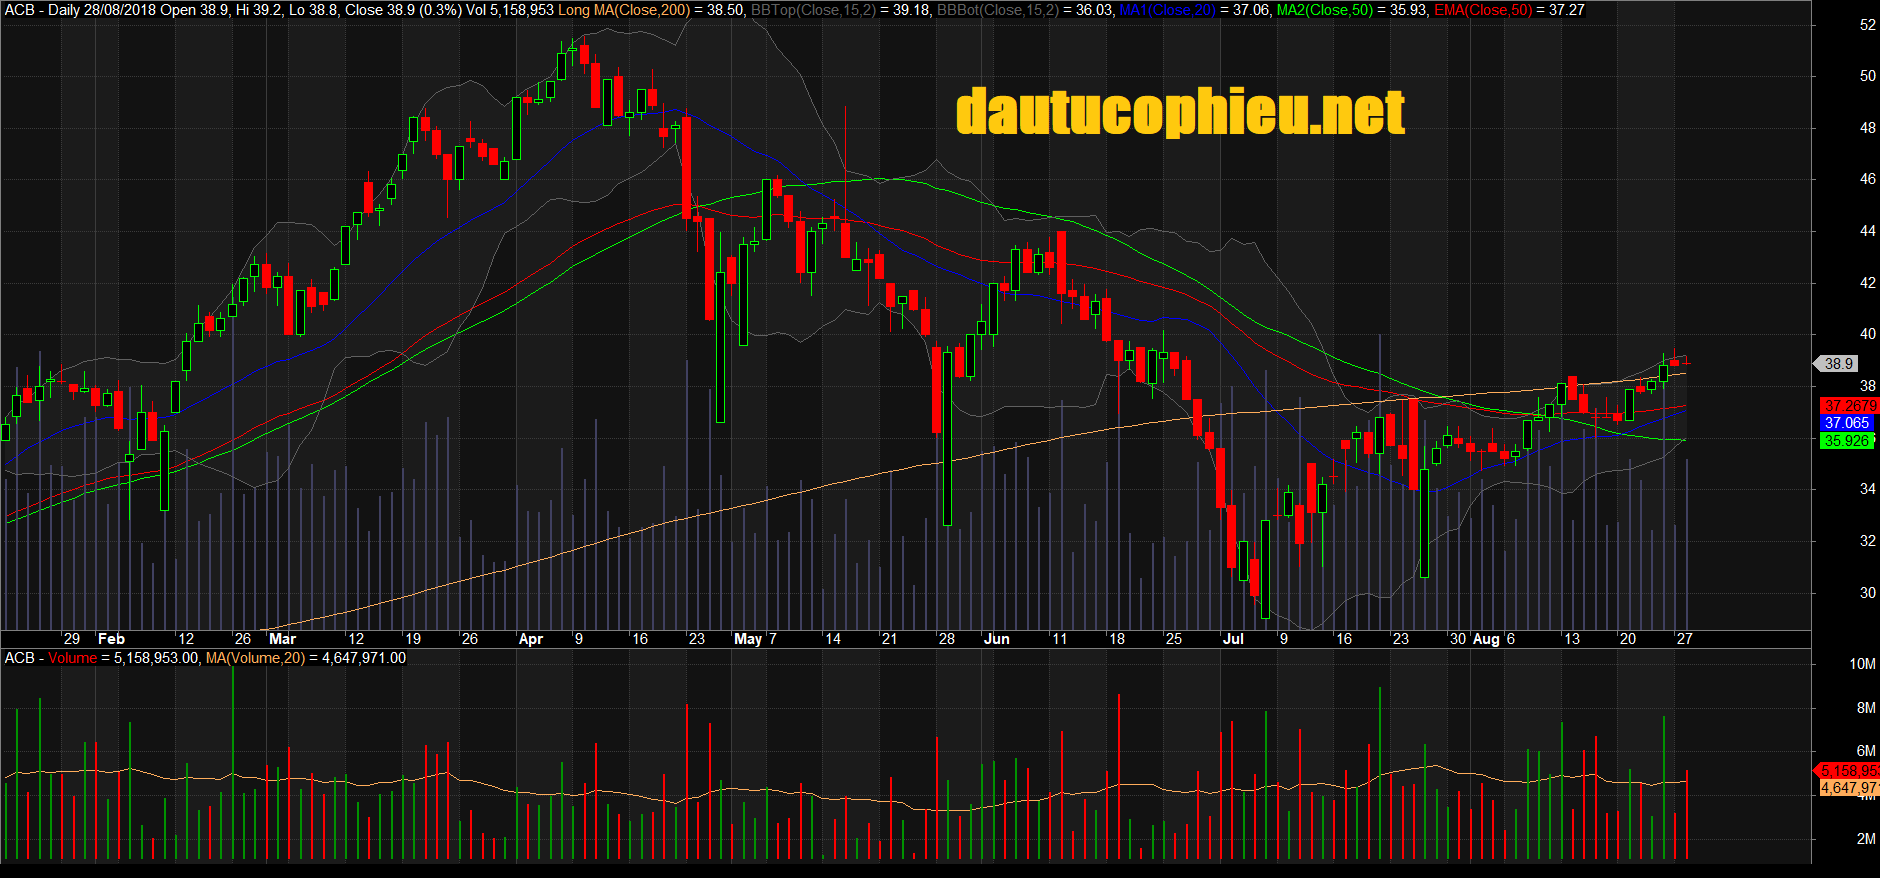Click the 44 price axis label

1867,231
